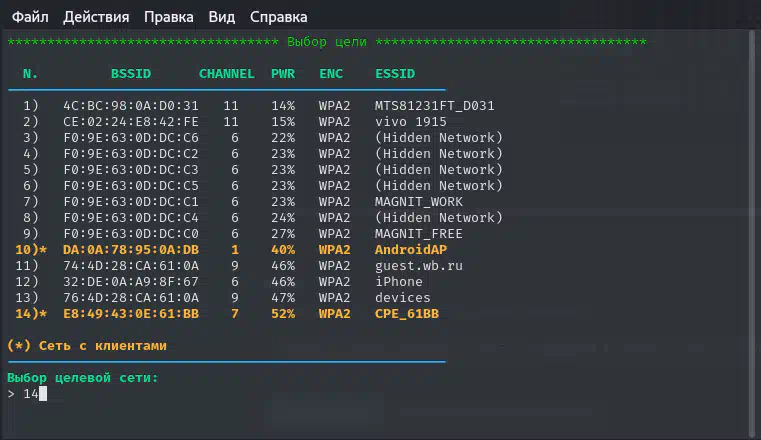Click BSSID 76:4D:28:CA:61:0A
The width and height of the screenshot is (761, 440).
point(131,298)
